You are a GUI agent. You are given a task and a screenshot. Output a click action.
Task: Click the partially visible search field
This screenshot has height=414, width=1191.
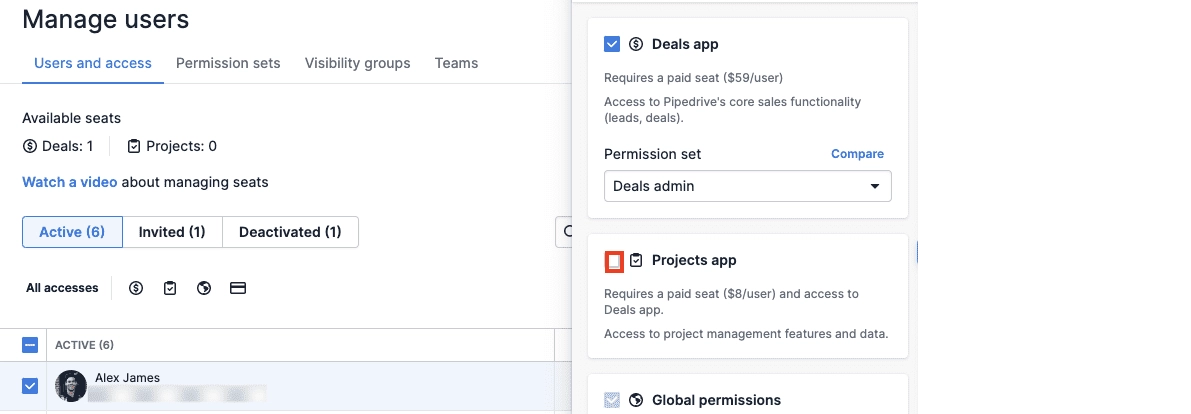click(x=564, y=232)
